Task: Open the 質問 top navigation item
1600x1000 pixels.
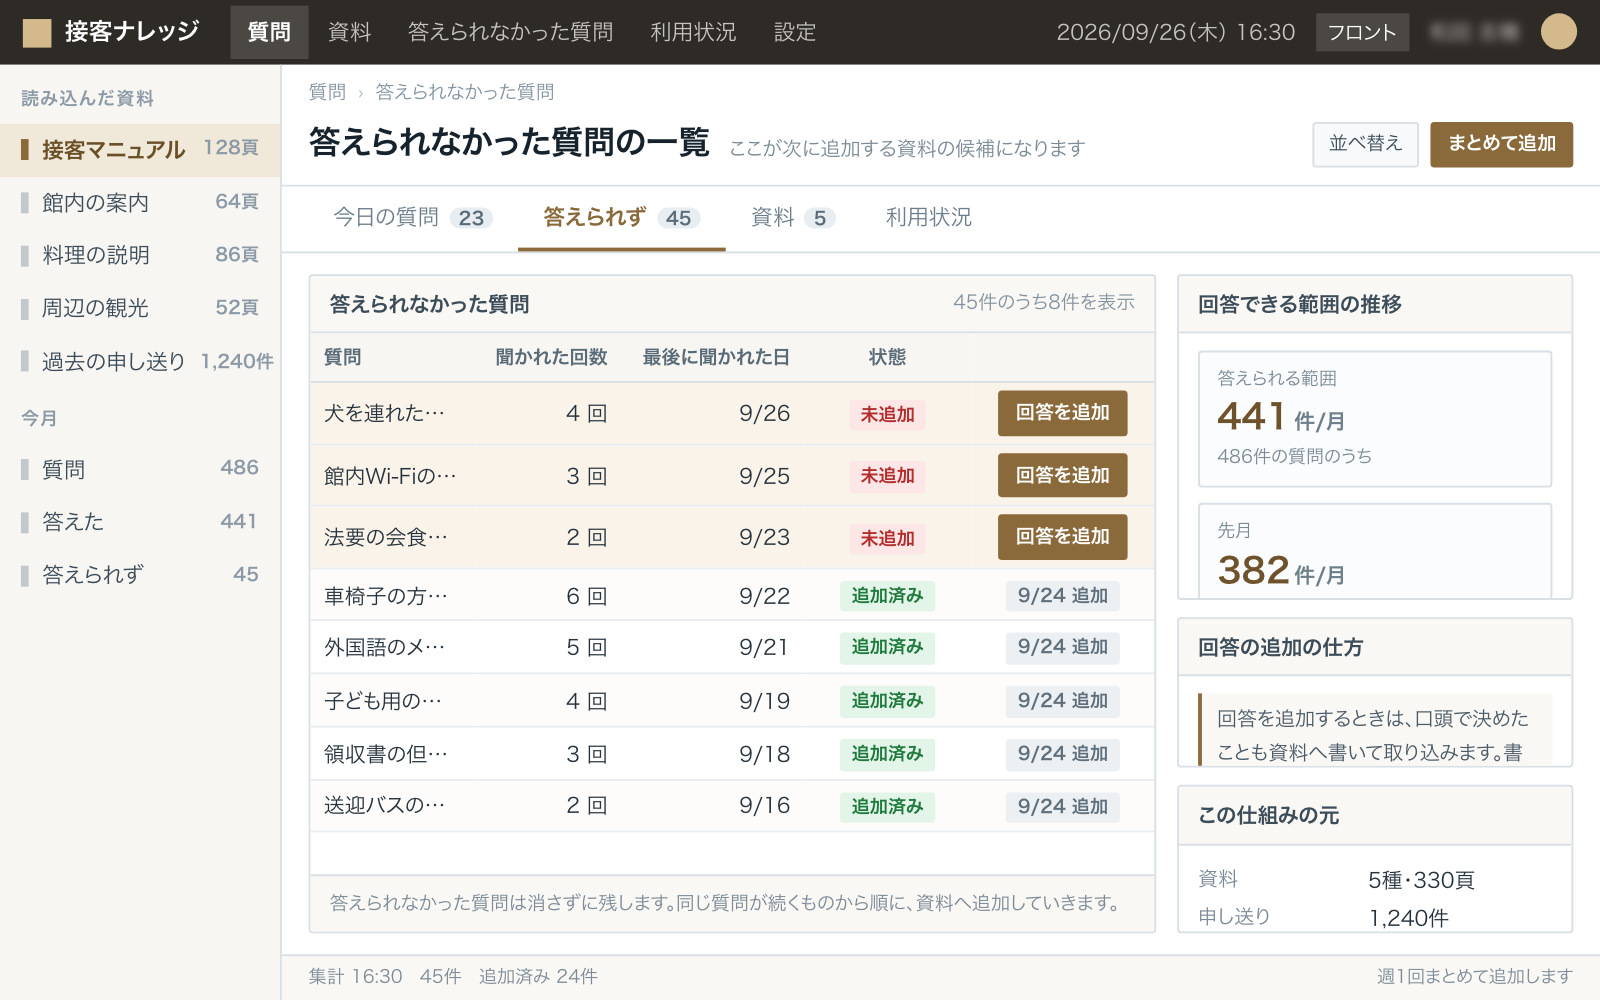Action: [x=269, y=32]
